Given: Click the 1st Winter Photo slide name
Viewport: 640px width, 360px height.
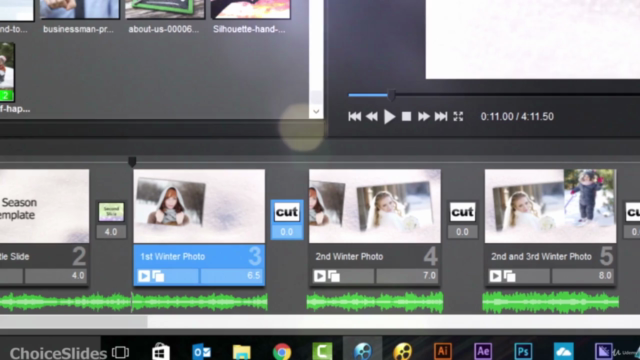Looking at the screenshot, I should click(x=173, y=257).
